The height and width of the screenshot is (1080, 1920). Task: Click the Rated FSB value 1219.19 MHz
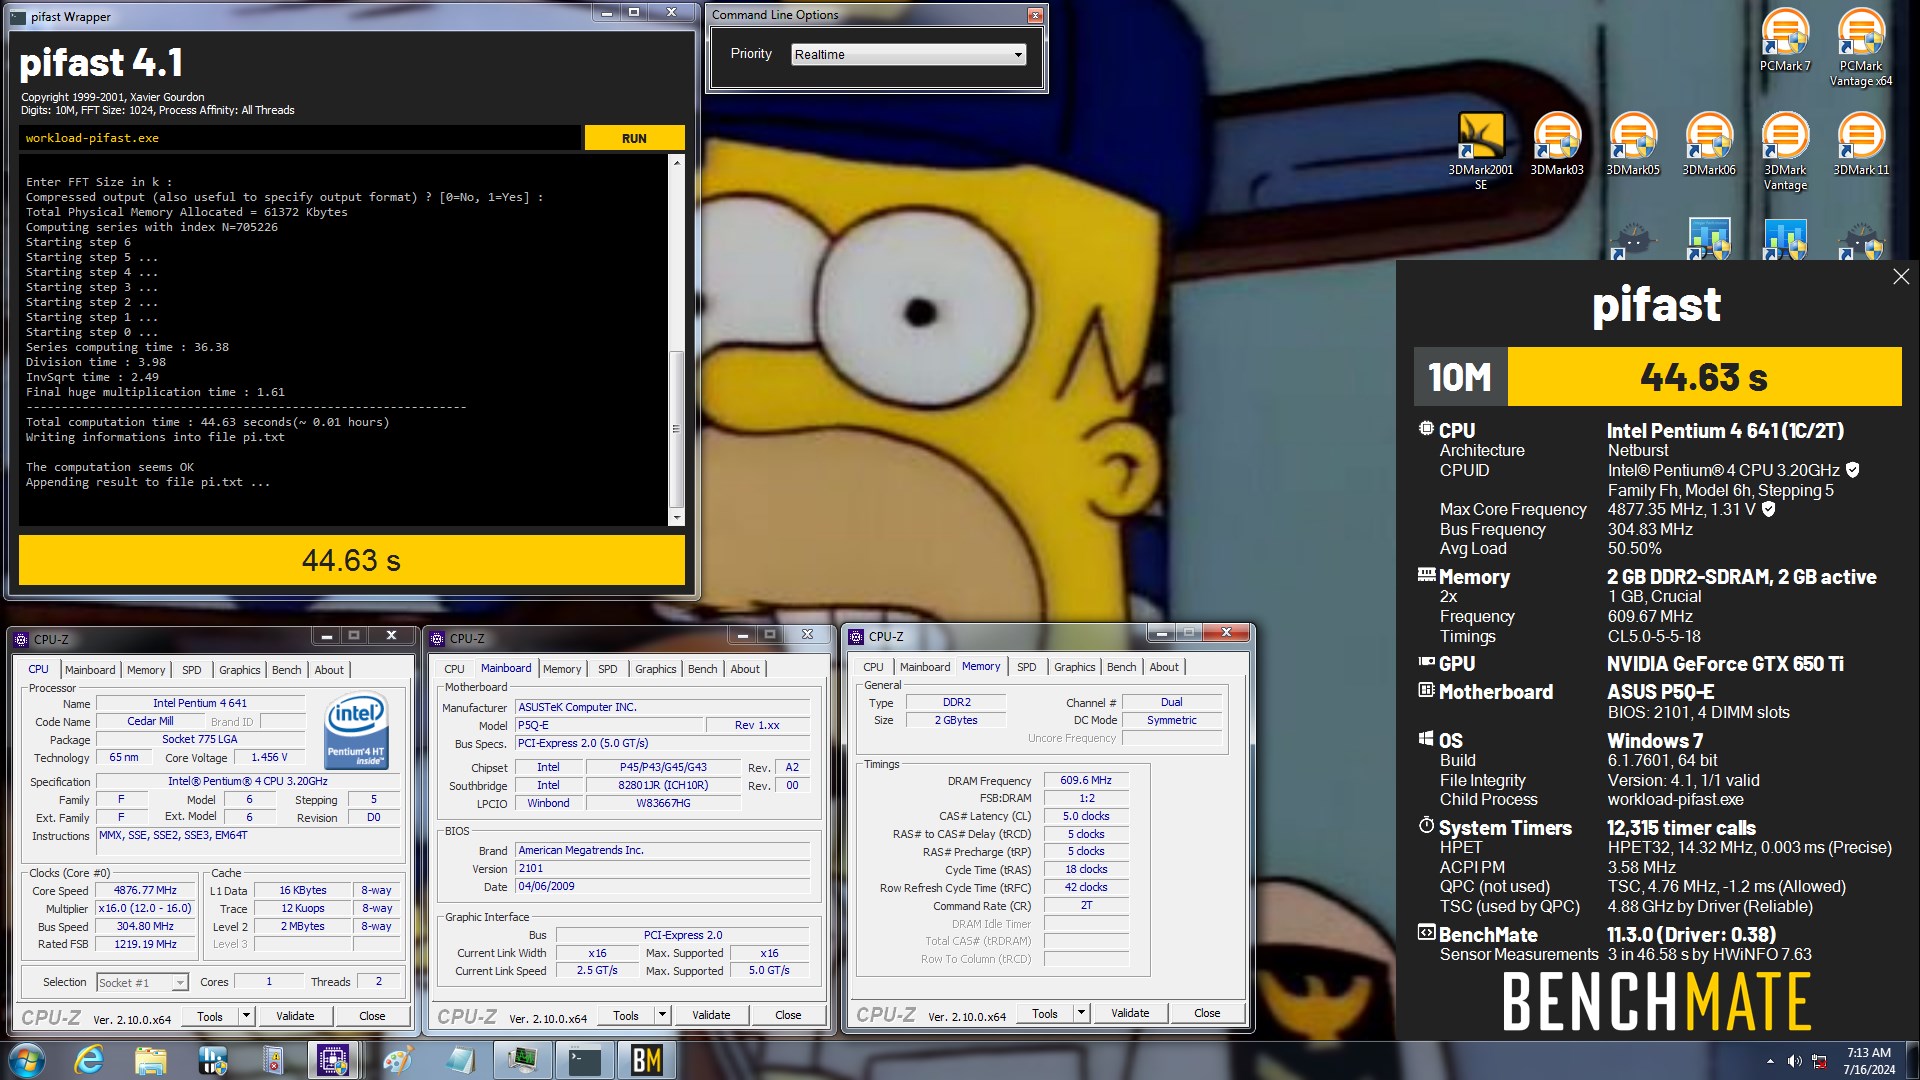point(145,944)
